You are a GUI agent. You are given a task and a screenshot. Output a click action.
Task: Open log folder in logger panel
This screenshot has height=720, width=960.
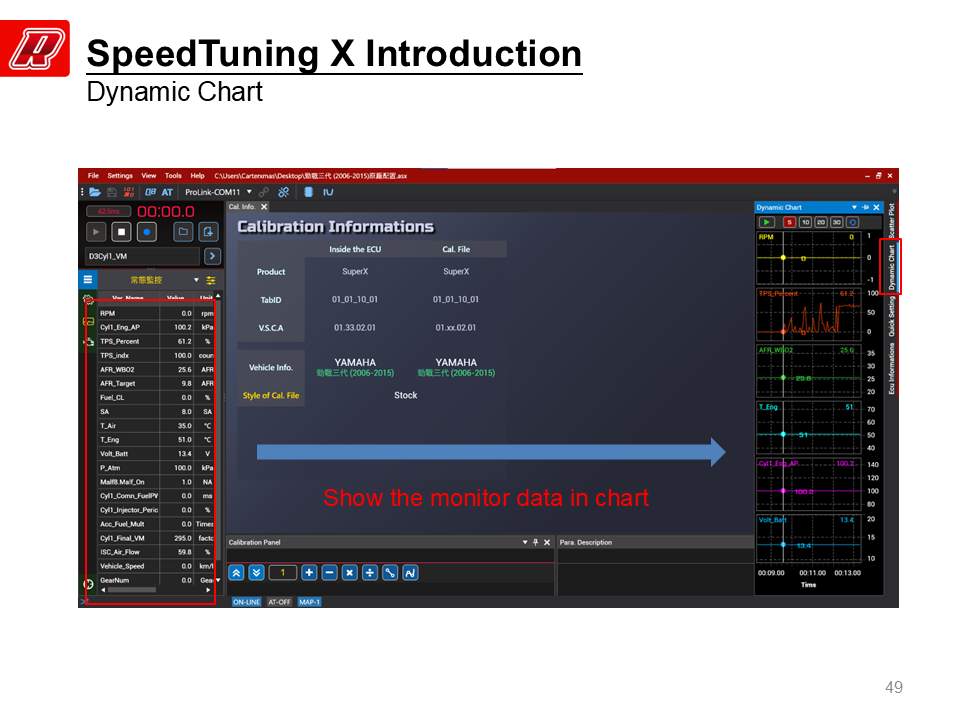tap(182, 232)
